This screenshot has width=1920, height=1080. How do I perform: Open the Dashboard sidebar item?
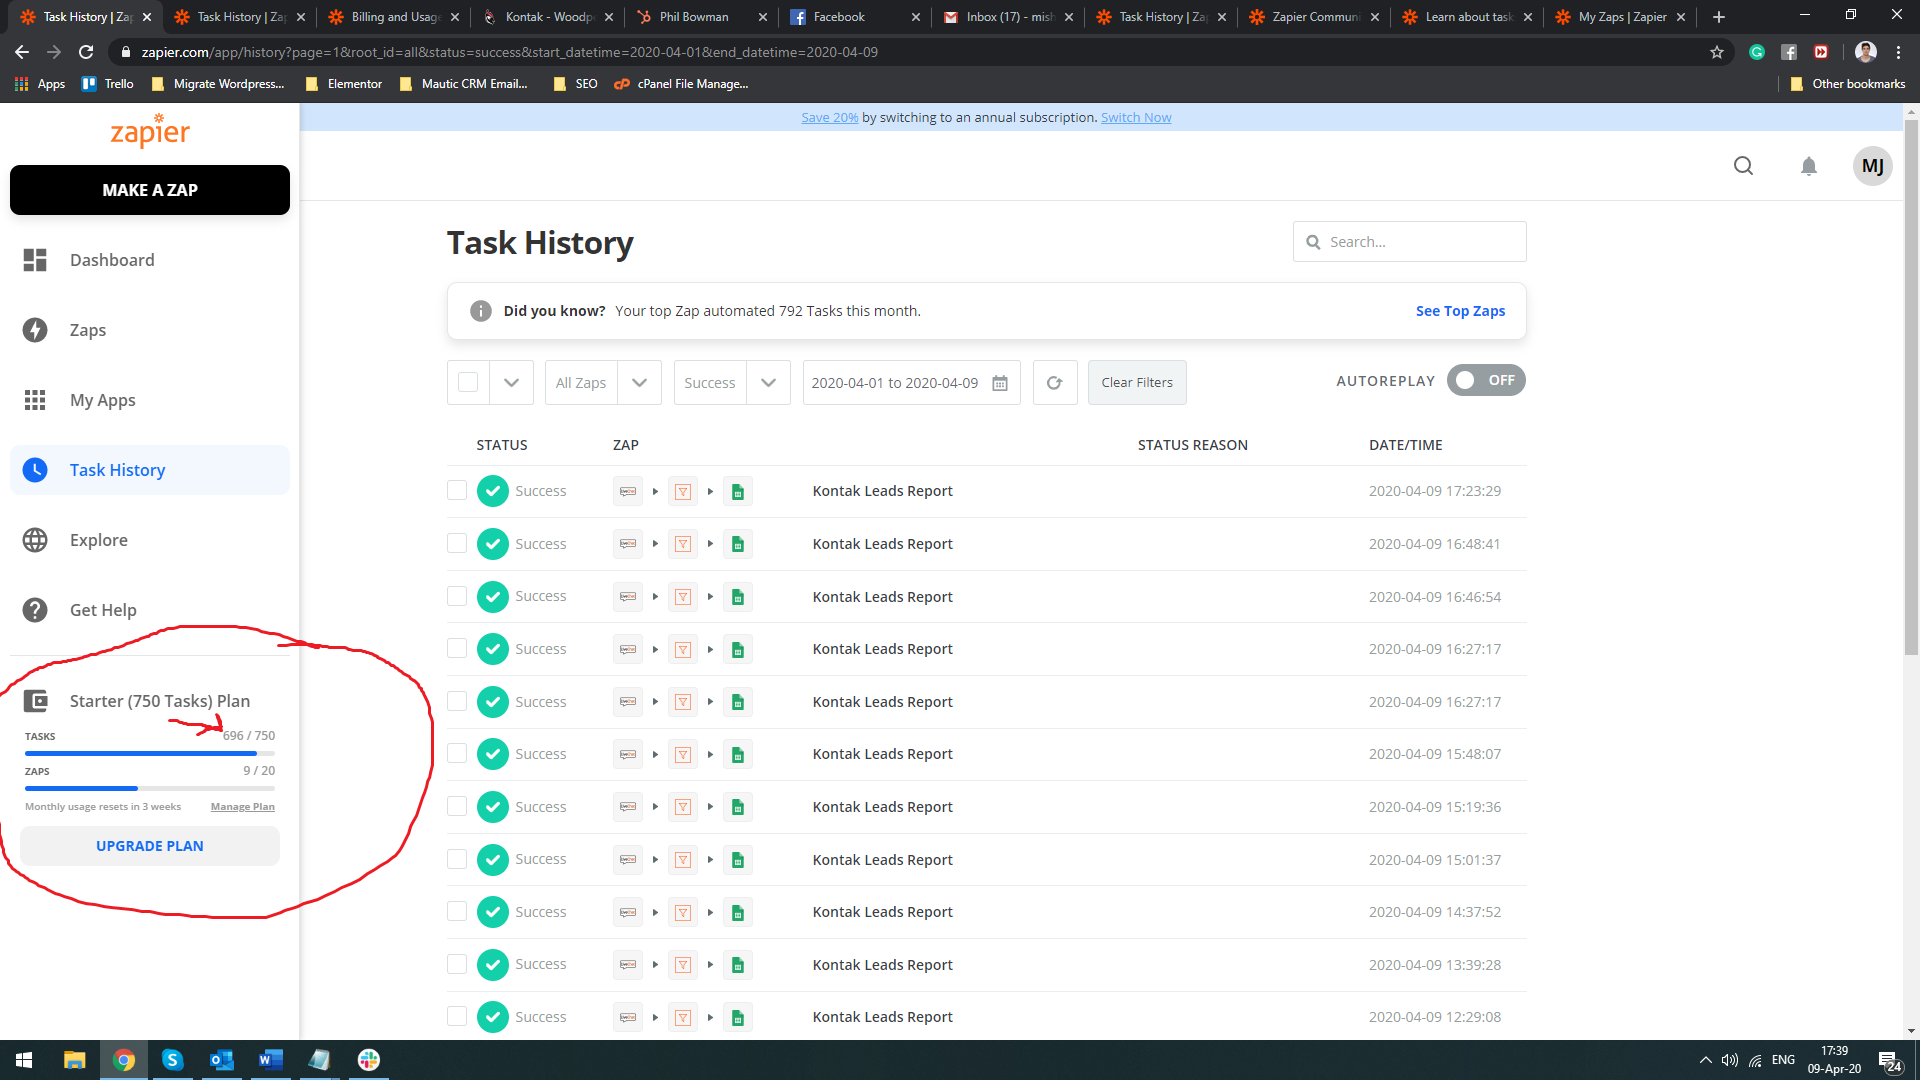150,260
